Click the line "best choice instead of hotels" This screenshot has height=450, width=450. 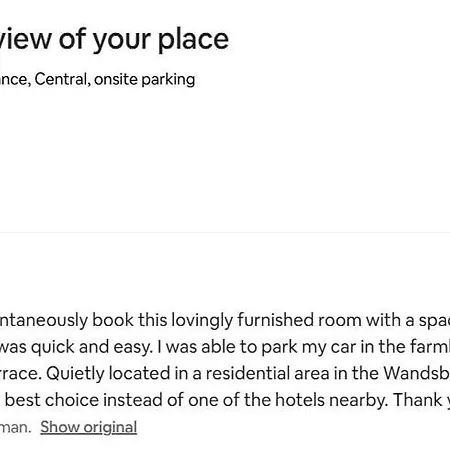(x=225, y=400)
